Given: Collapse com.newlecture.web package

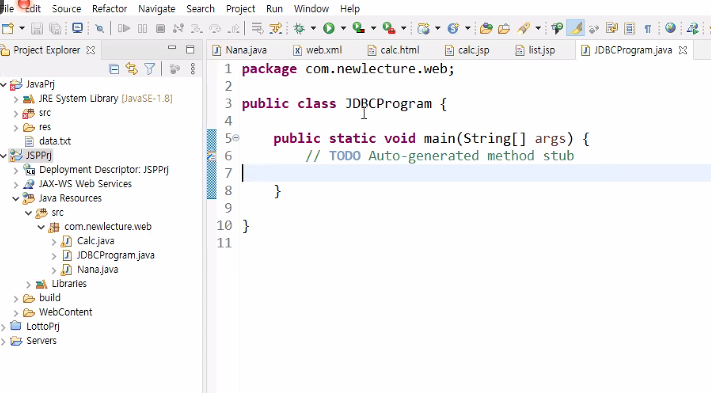Looking at the screenshot, I should pos(41,227).
